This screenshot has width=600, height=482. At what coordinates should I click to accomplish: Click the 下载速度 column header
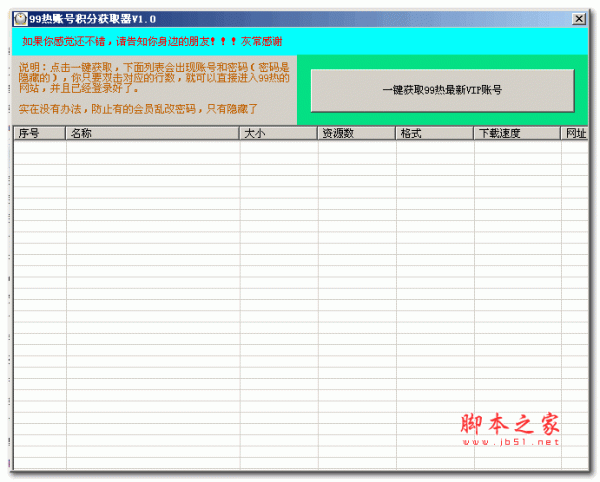(517, 134)
